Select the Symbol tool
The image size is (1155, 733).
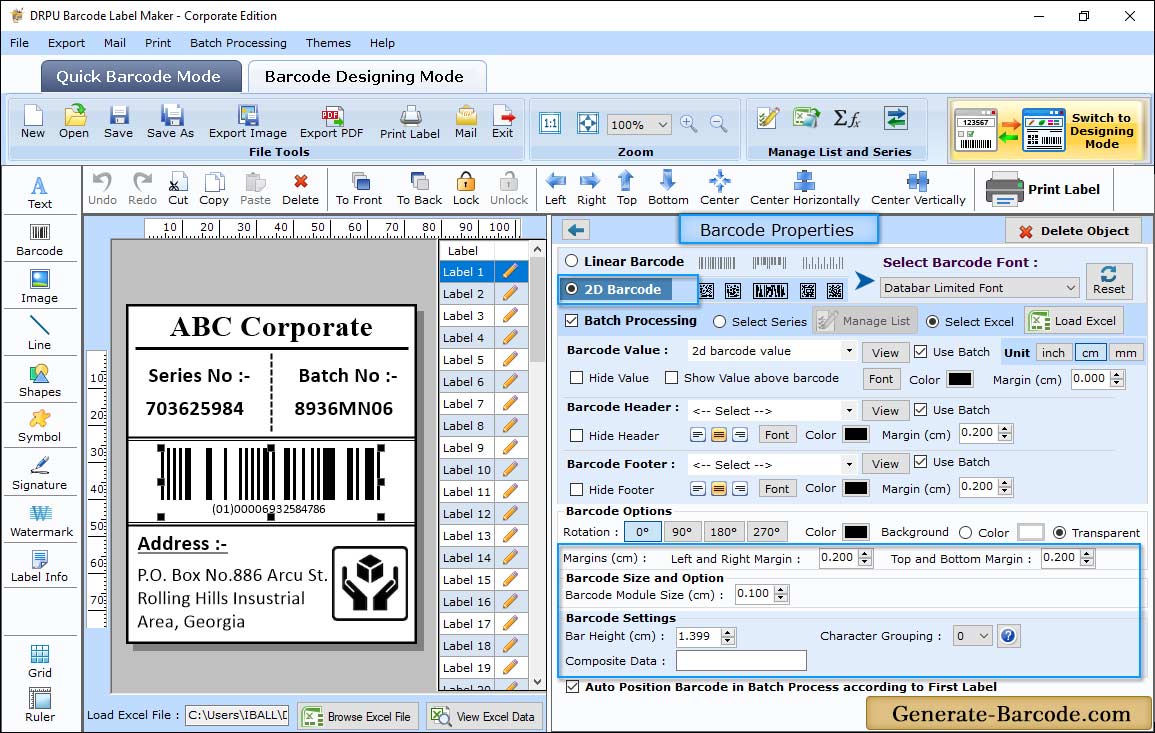pyautogui.click(x=40, y=427)
